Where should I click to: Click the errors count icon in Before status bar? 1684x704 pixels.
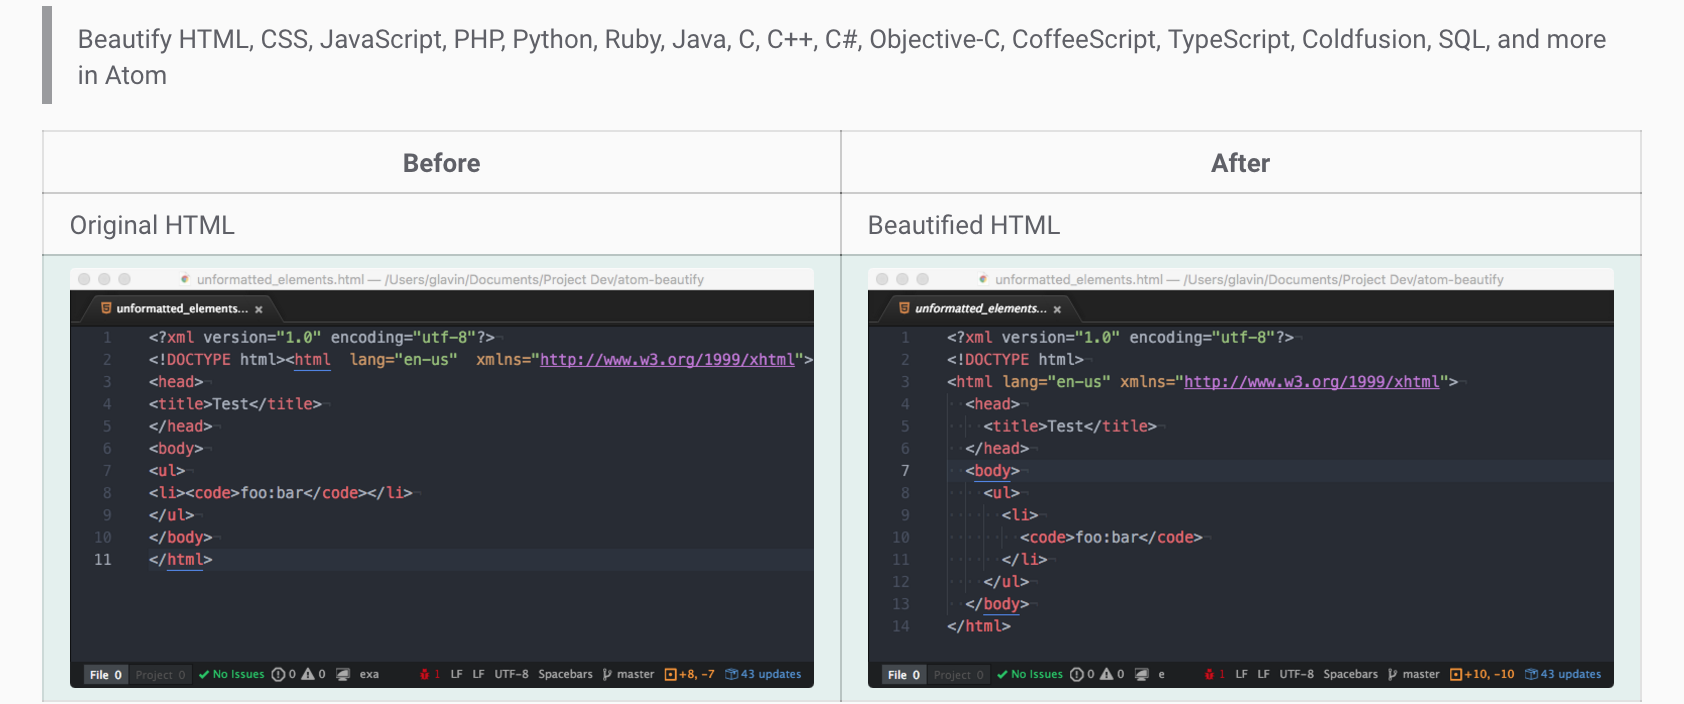pos(278,674)
